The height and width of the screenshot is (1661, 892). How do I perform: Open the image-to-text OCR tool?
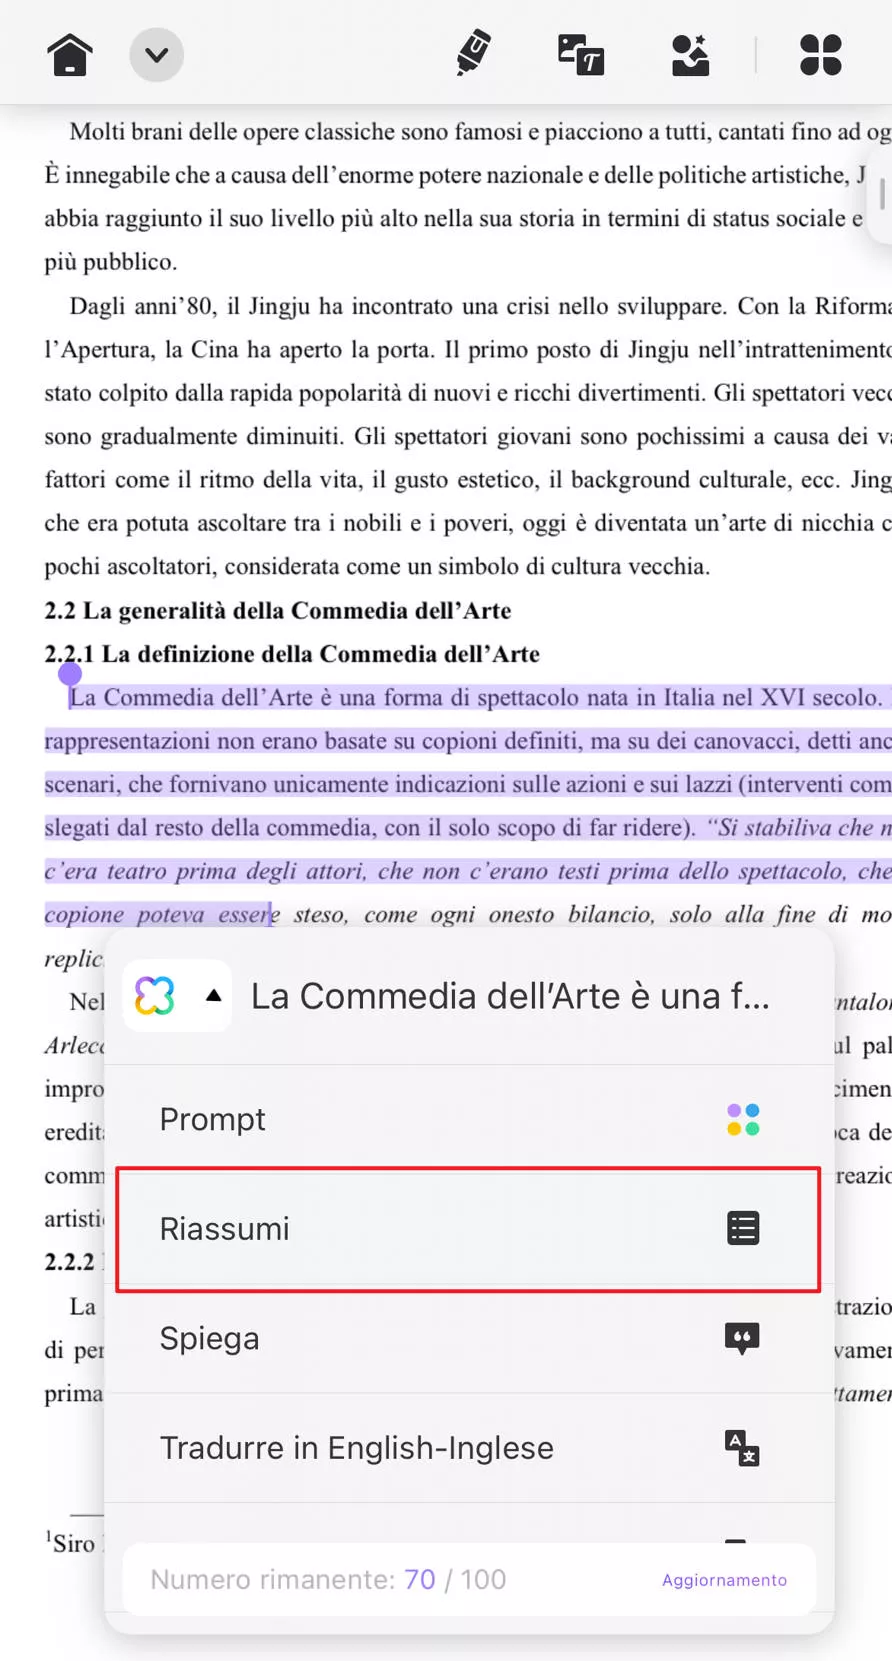coord(581,55)
